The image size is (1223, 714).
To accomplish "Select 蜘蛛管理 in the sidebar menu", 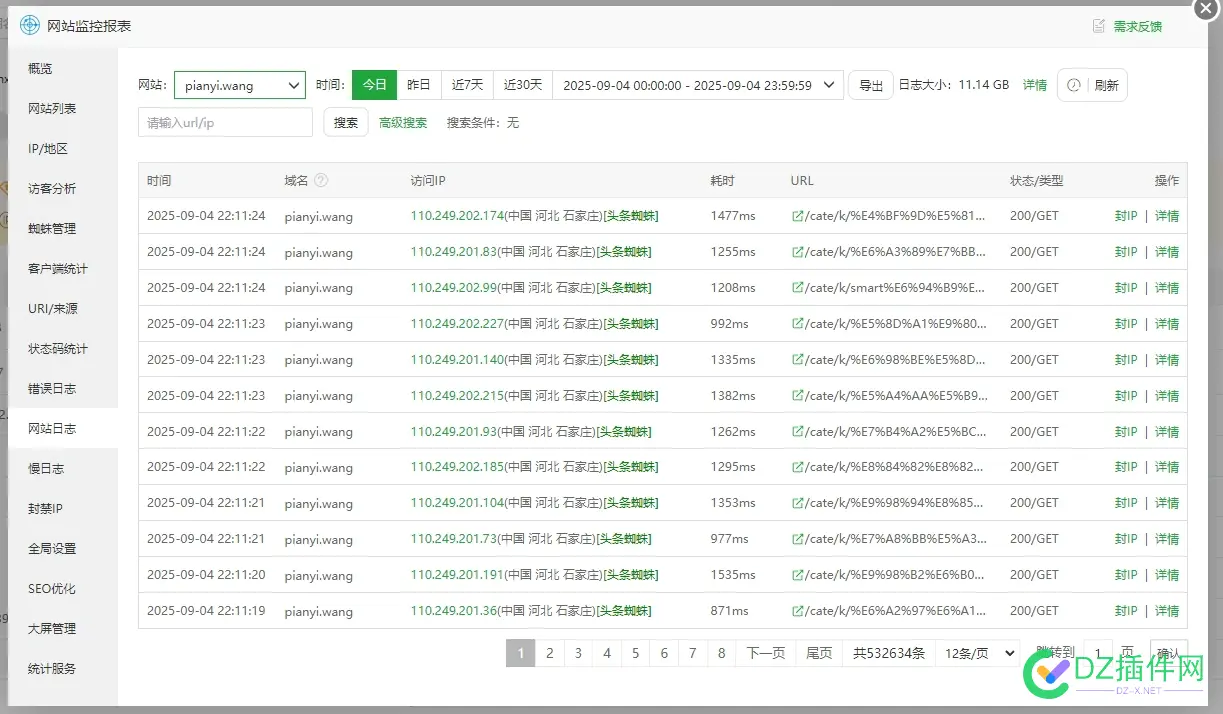I will (x=52, y=228).
